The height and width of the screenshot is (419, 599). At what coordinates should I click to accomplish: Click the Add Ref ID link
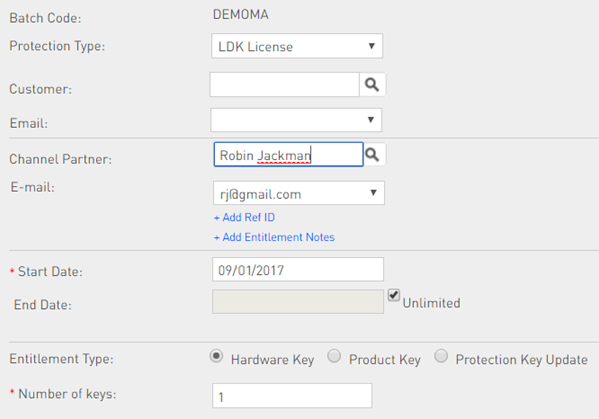coord(244,217)
